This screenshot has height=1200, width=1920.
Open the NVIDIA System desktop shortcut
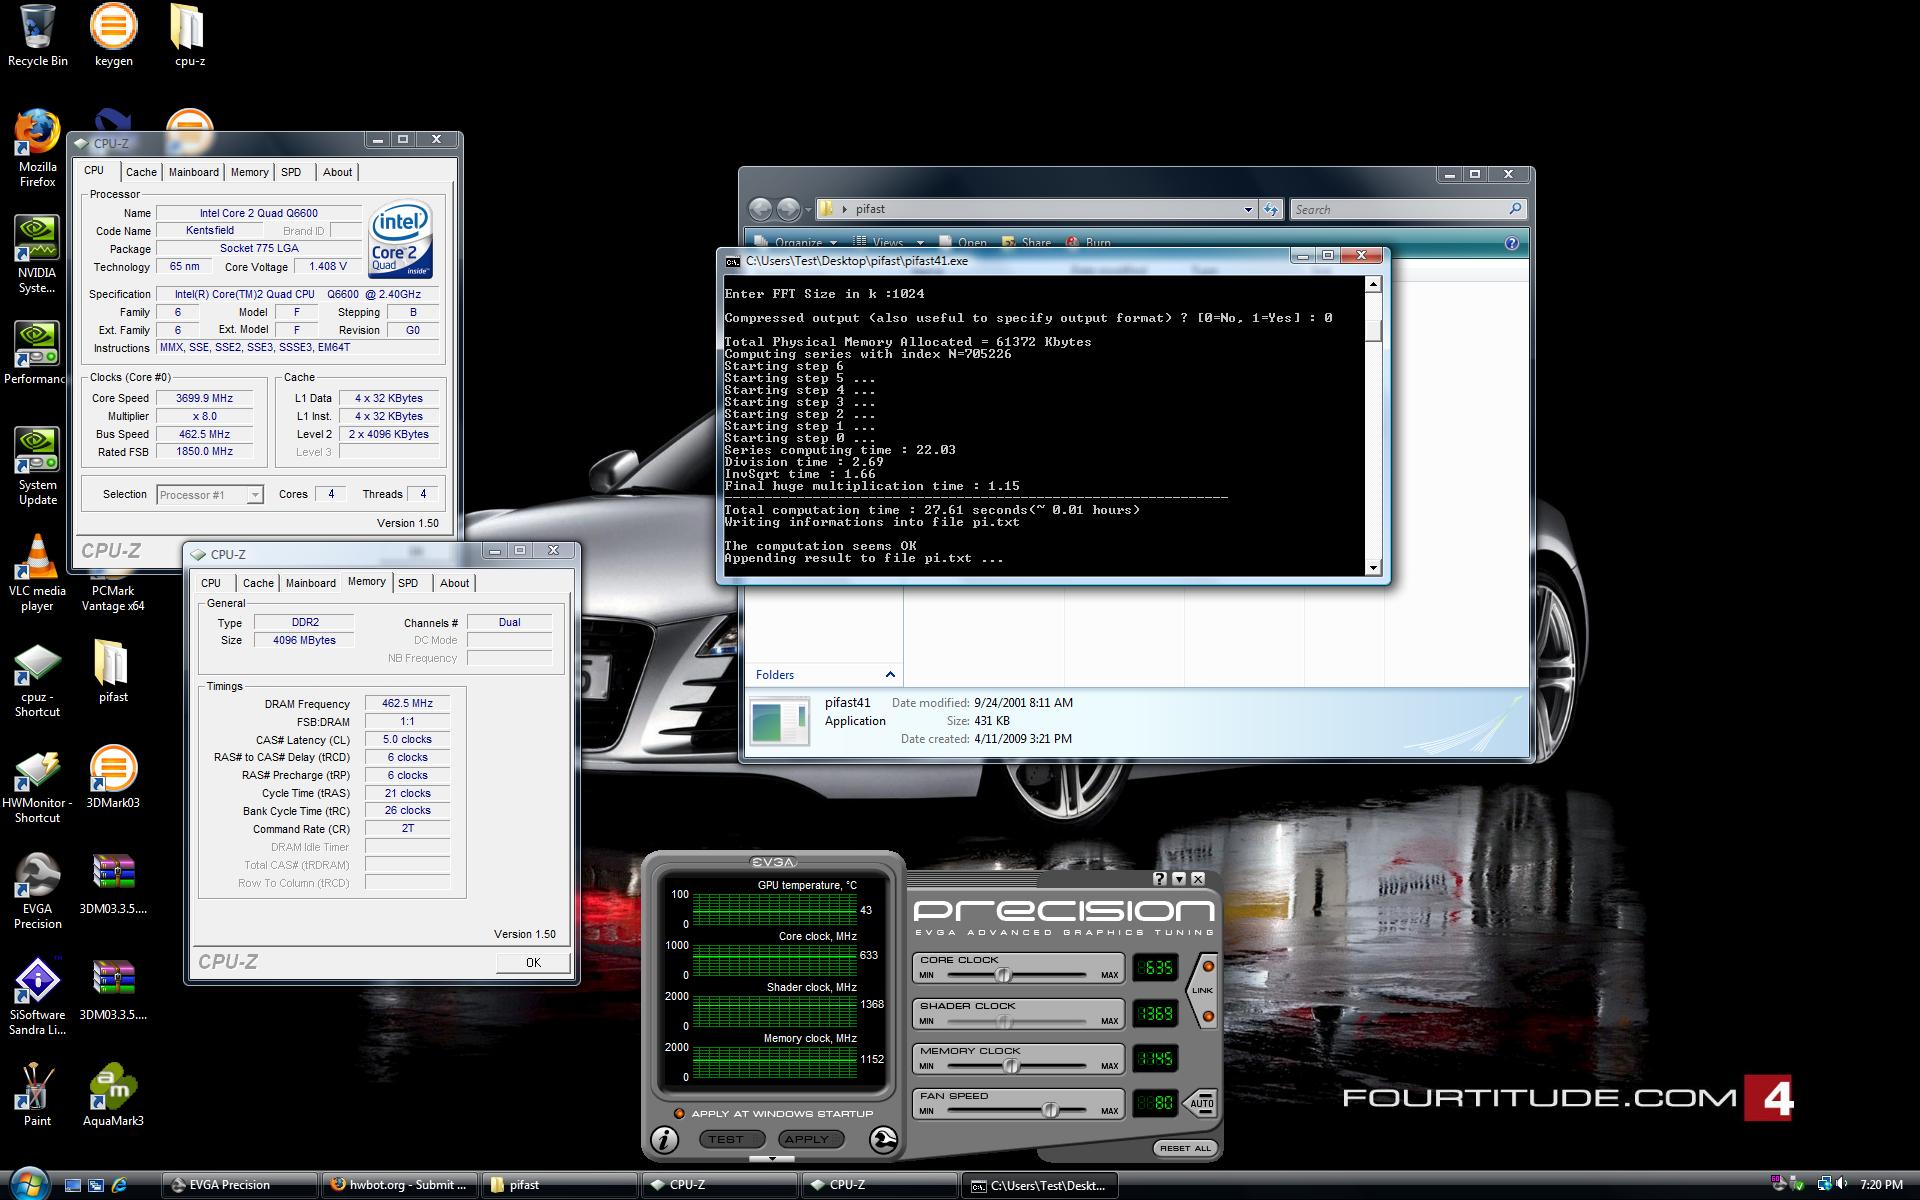coord(37,254)
